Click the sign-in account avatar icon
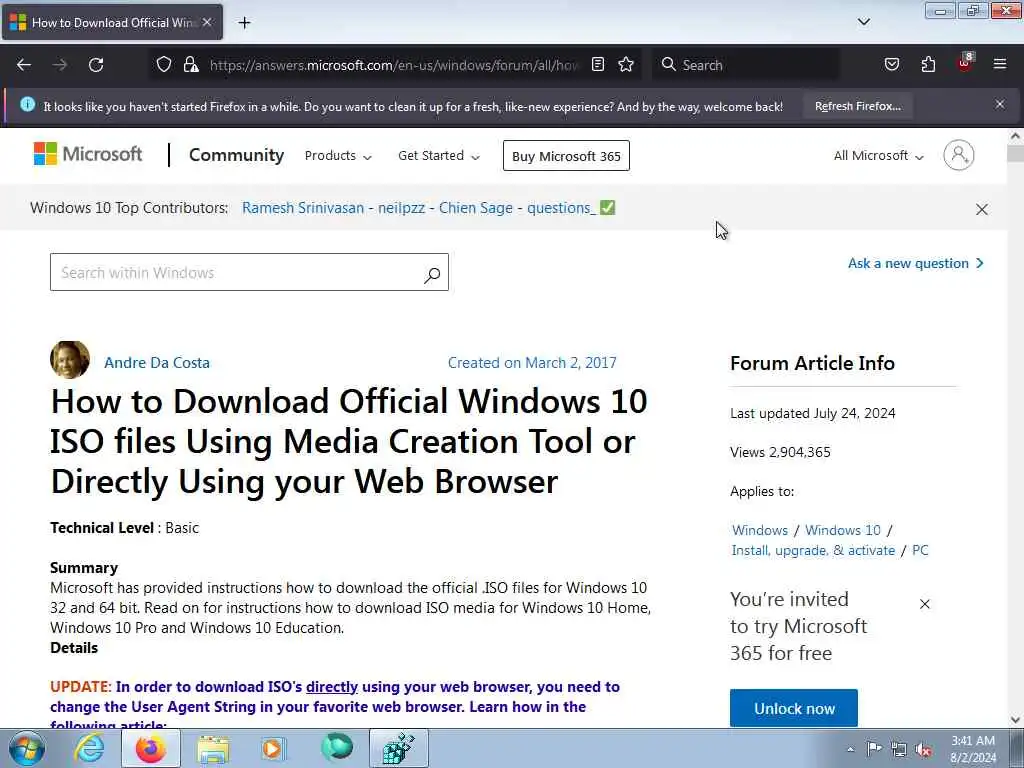Screen dimensions: 1024x768 coord(959,155)
